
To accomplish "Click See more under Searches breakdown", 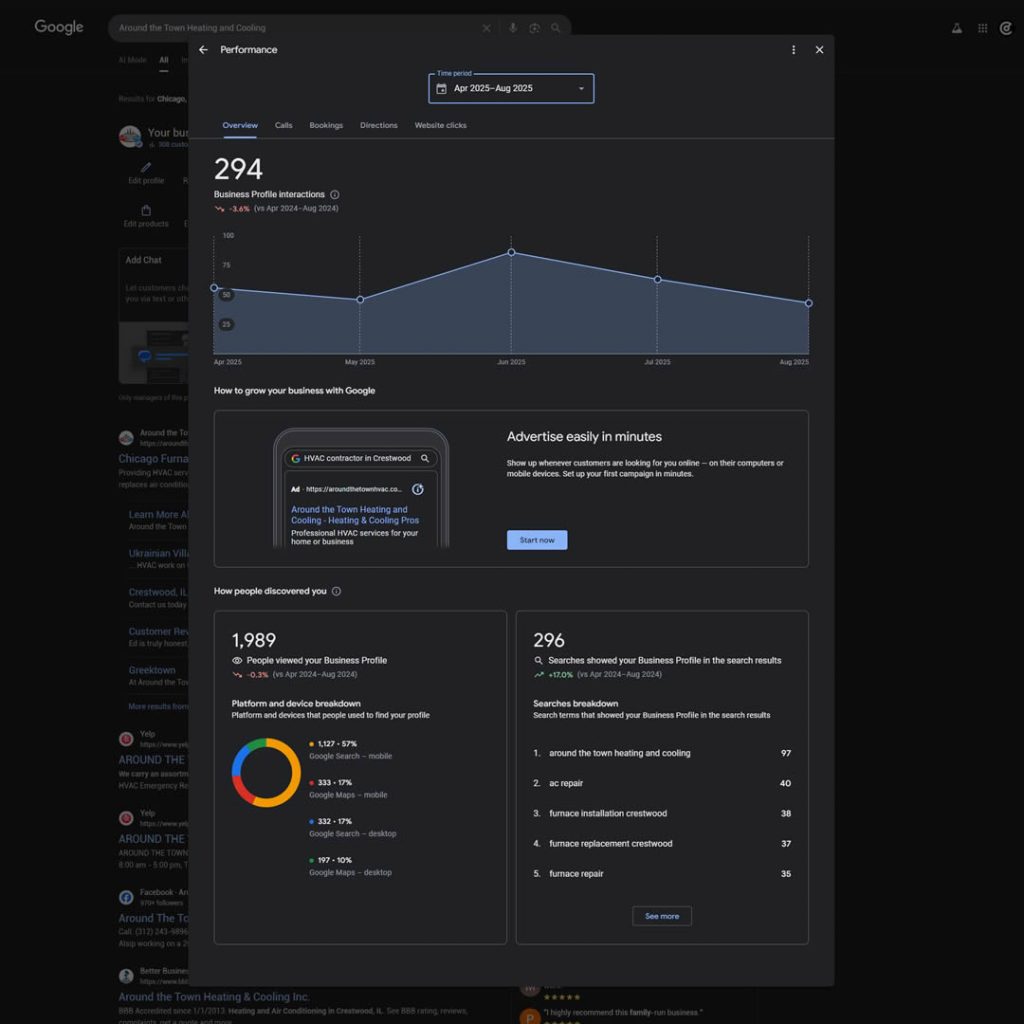I will [661, 916].
